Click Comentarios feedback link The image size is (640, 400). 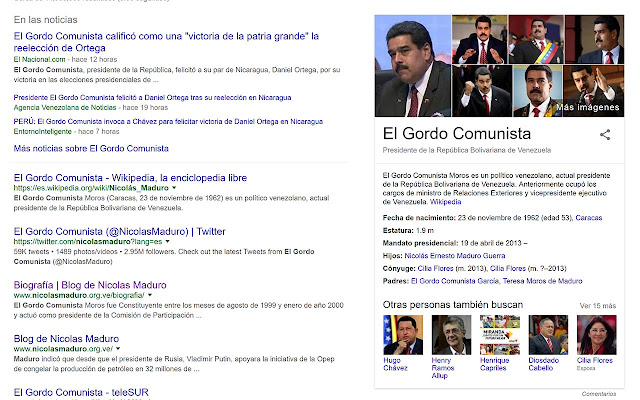599,394
